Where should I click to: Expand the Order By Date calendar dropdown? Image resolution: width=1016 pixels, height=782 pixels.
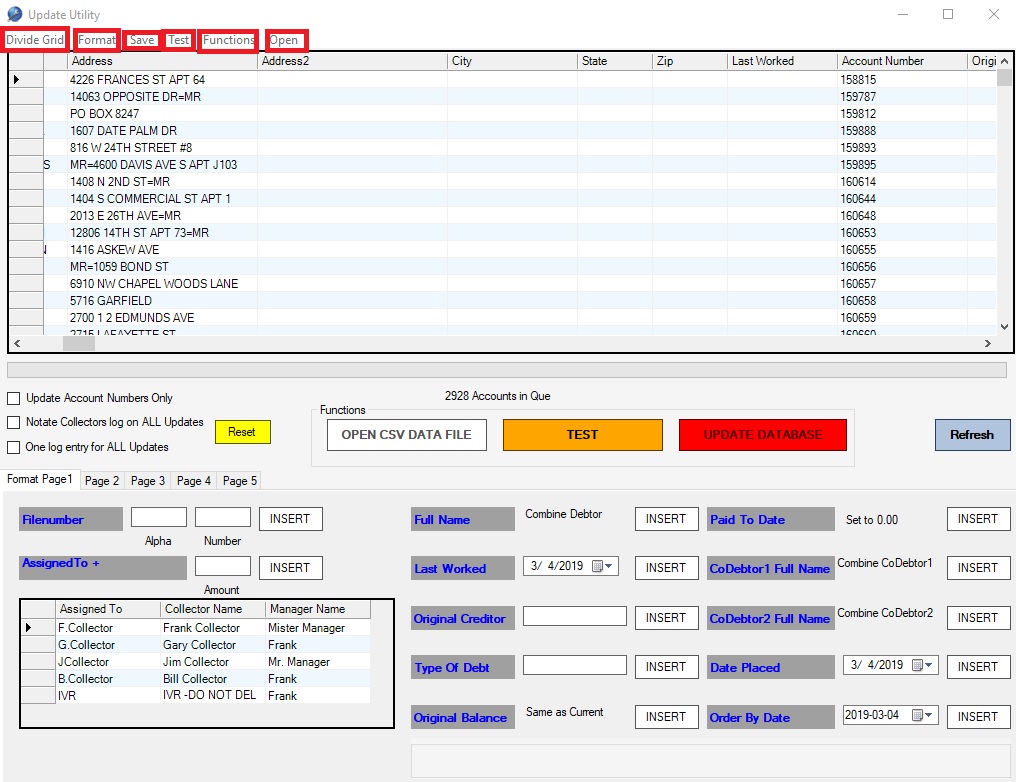(x=929, y=715)
